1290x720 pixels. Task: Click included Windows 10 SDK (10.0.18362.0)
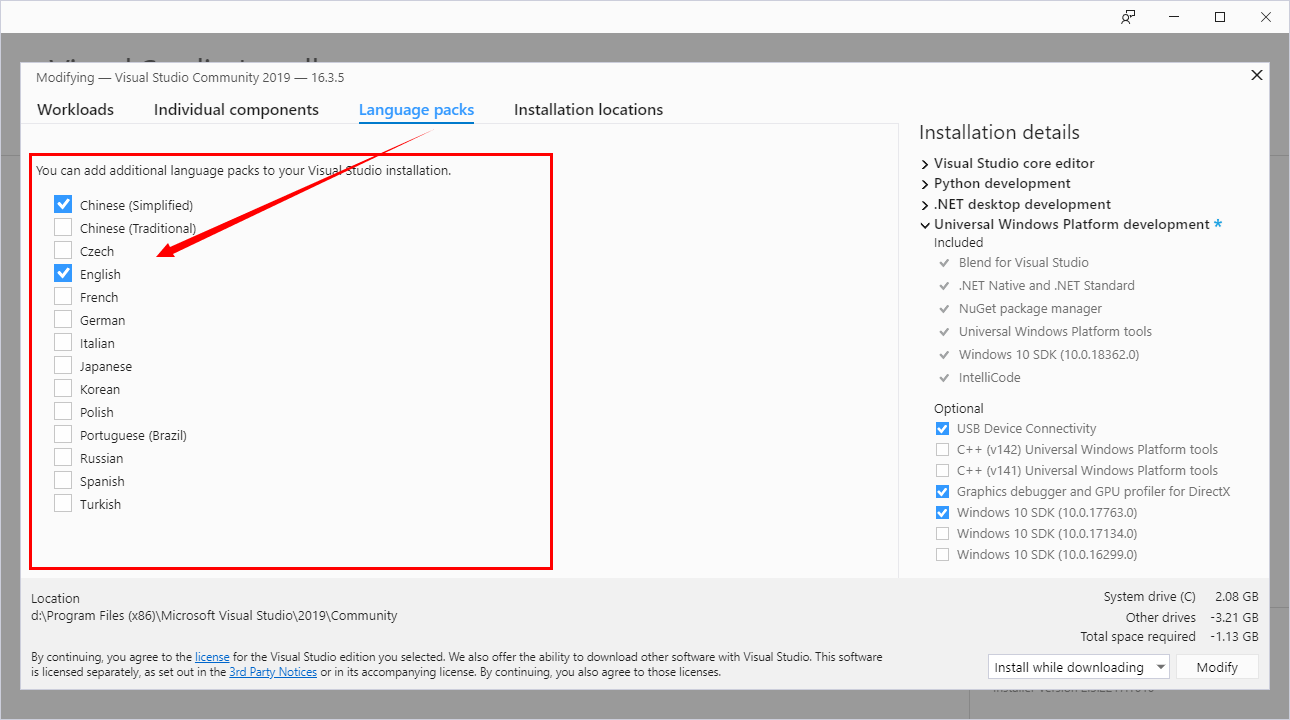tap(1048, 355)
